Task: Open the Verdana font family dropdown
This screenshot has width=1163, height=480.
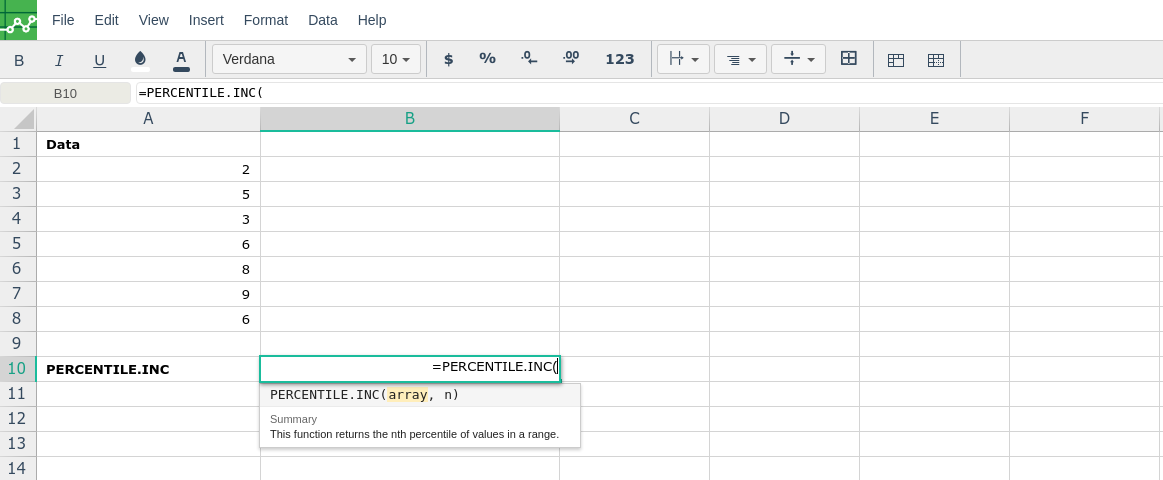Action: click(289, 59)
